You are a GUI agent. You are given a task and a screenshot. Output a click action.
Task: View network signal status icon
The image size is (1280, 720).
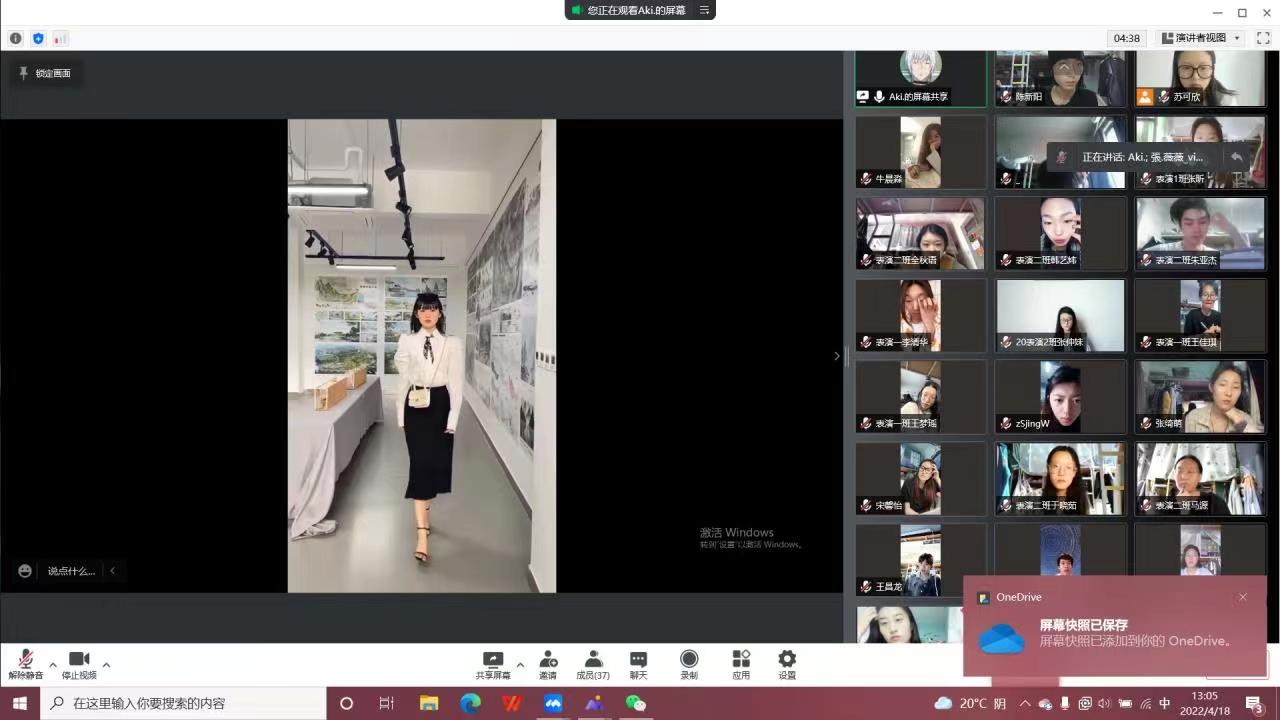click(x=61, y=38)
